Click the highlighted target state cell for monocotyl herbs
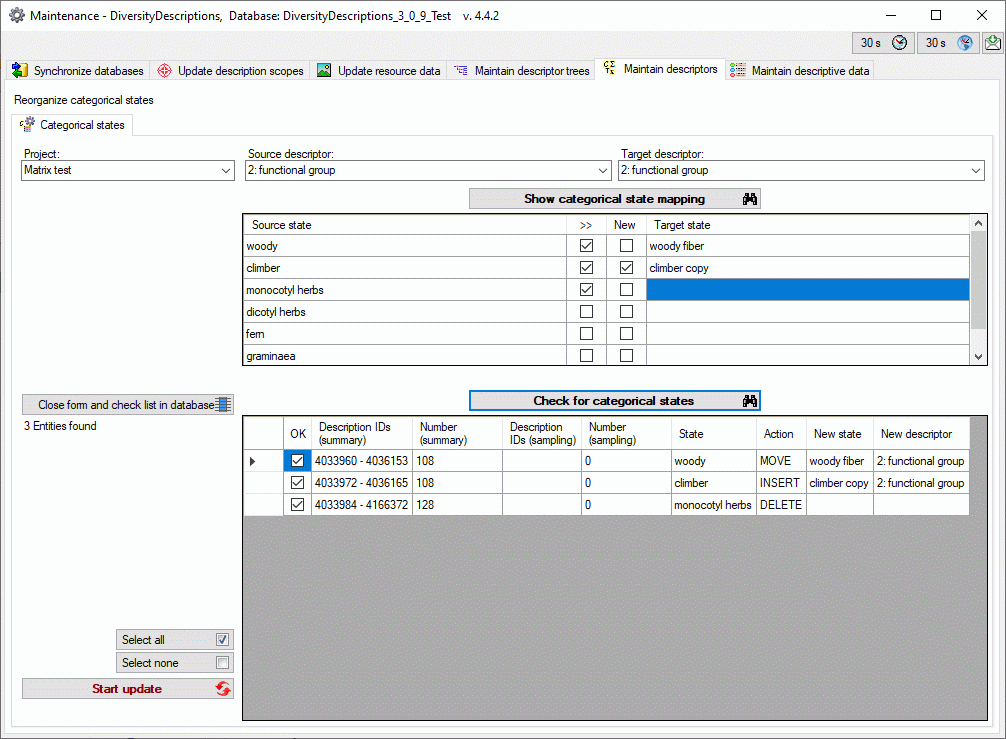Screen dimensions: 1006x739 808,289
